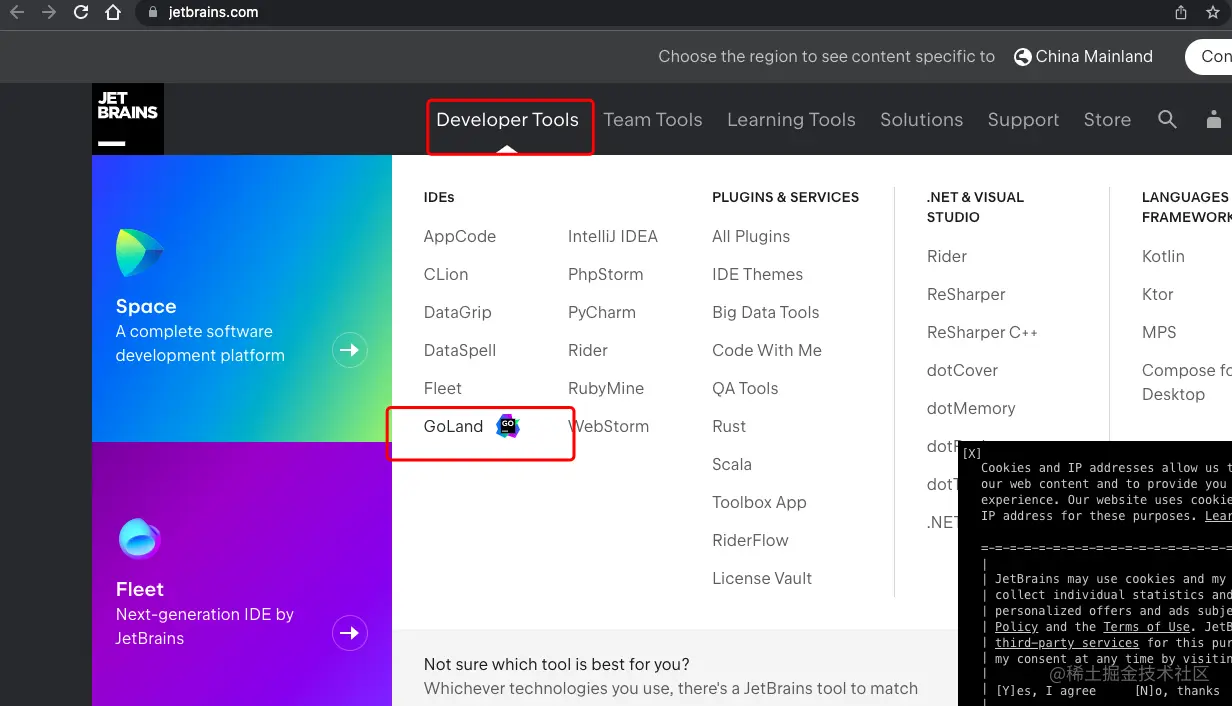
Task: Open the Terms of Use link
Action: coord(1146,626)
